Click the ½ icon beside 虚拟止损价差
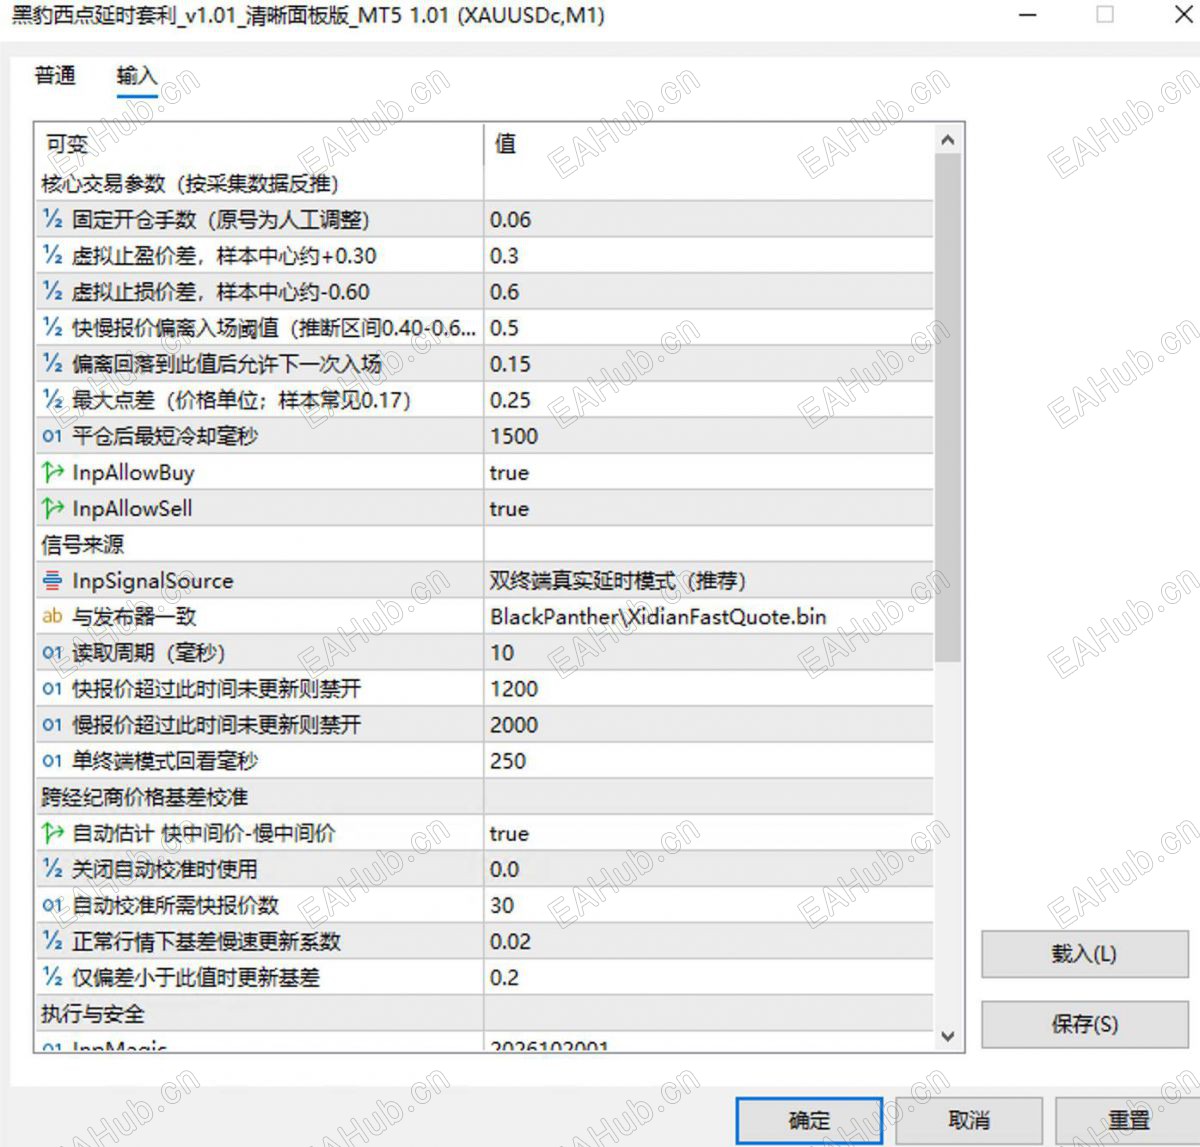Viewport: 1200px width, 1147px height. tap(52, 291)
